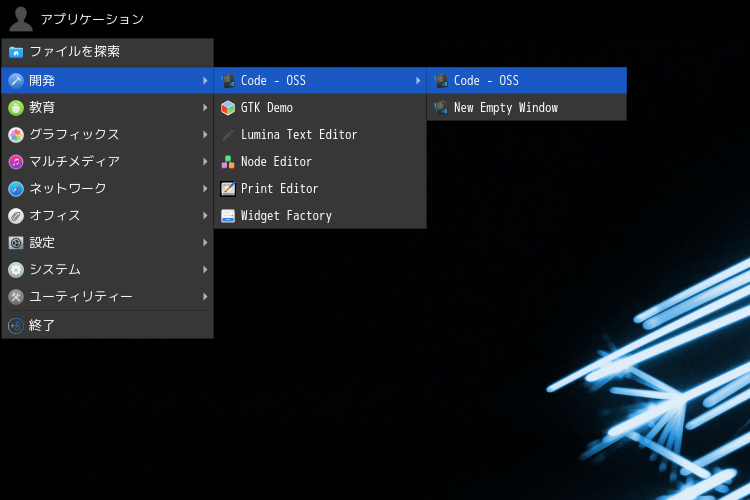Choose 終了 to leave the session
The height and width of the screenshot is (500, 750).
[108, 325]
